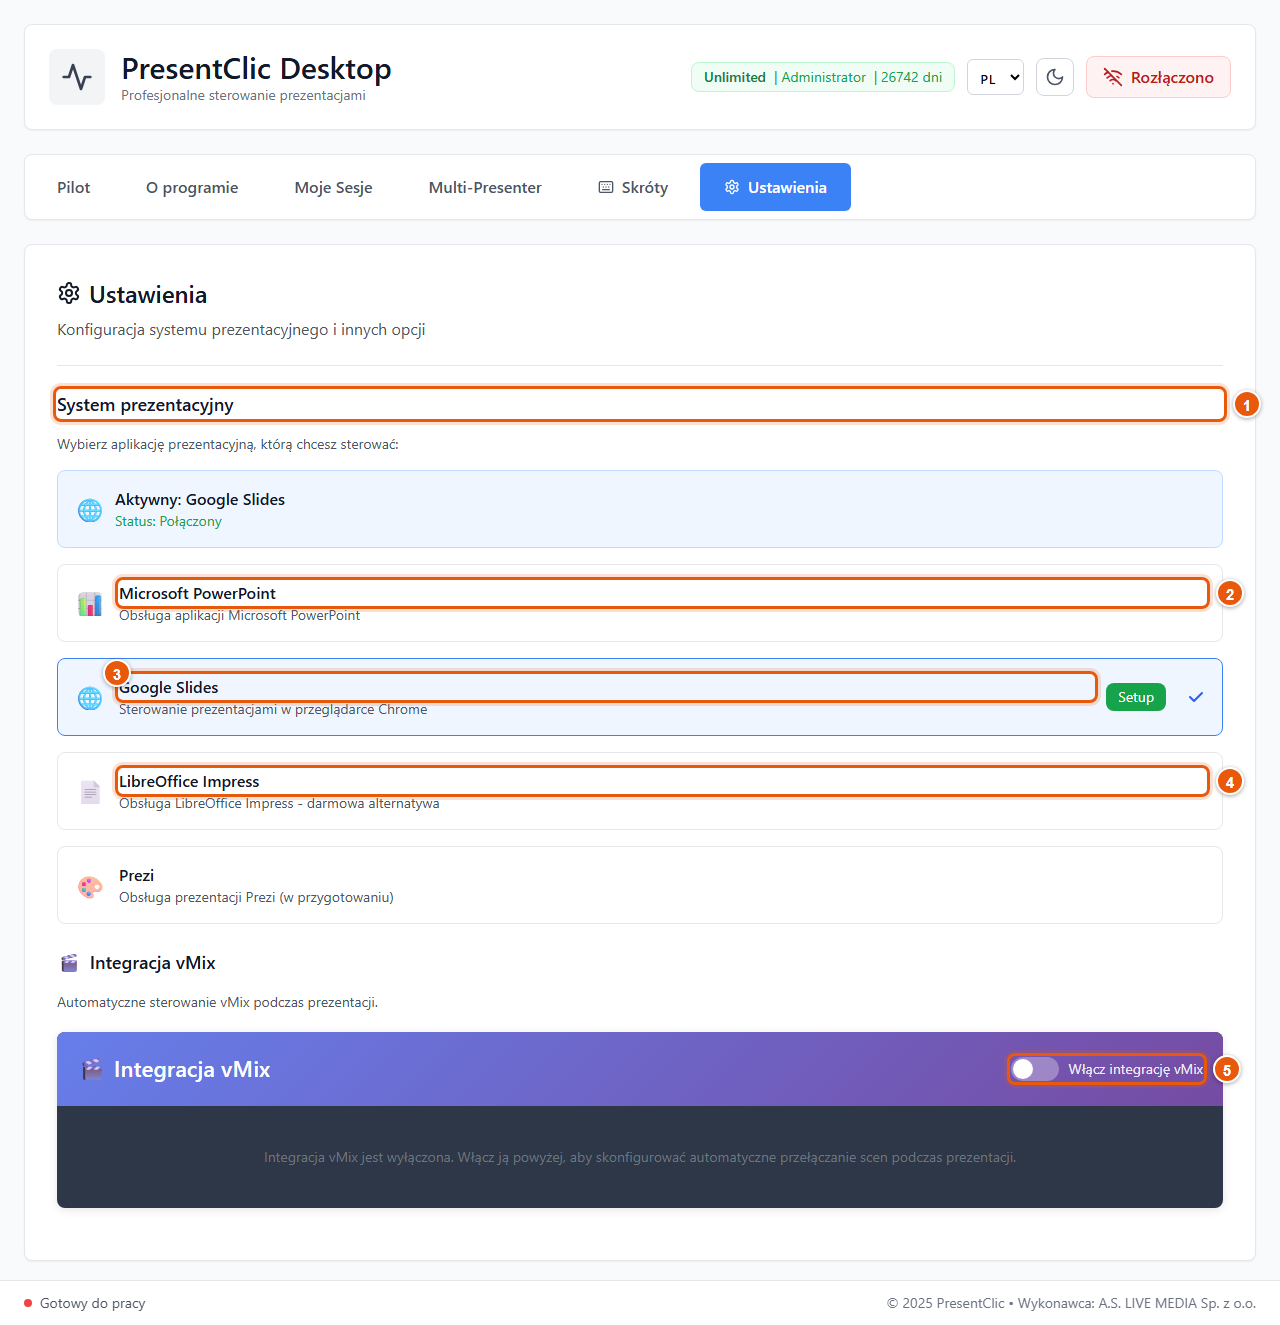1280x1325 pixels.
Task: Open the Multi-Presenter tab
Action: [485, 187]
